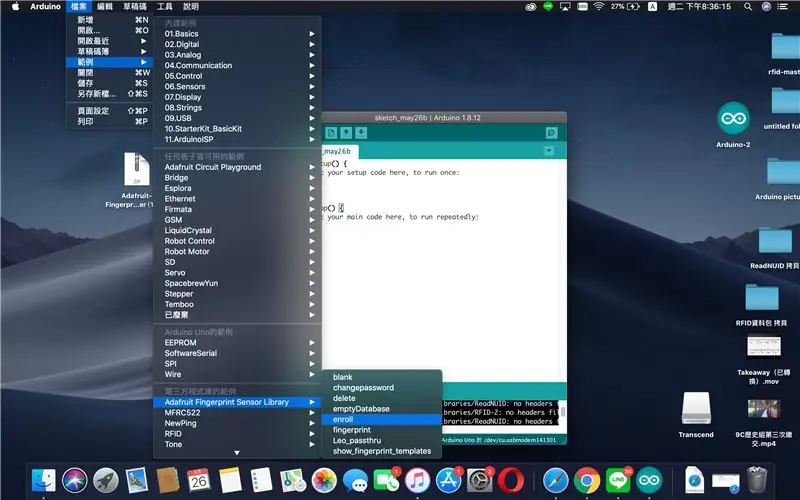This screenshot has height=500, width=800.
Task: Expand the MFRC522 examples submenu arrow
Action: point(312,413)
